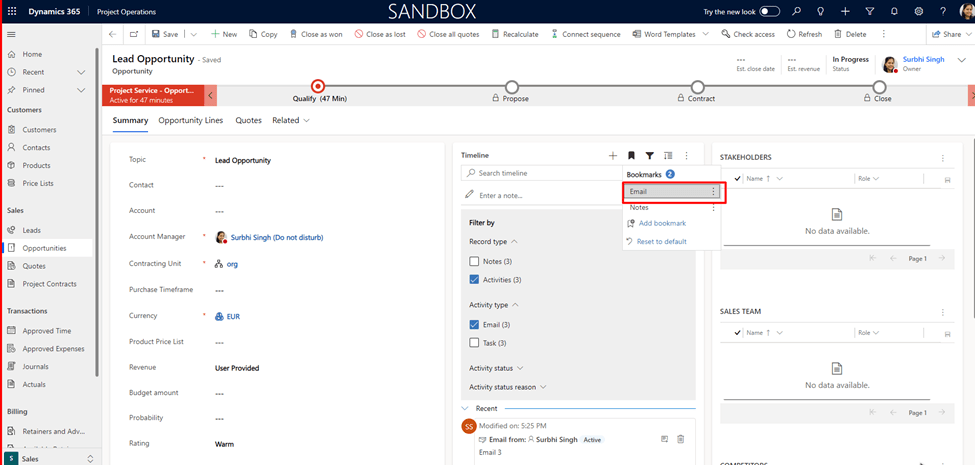Viewport: 975px width, 465px height.
Task: Click the plus icon to add timeline record
Action: (x=613, y=156)
